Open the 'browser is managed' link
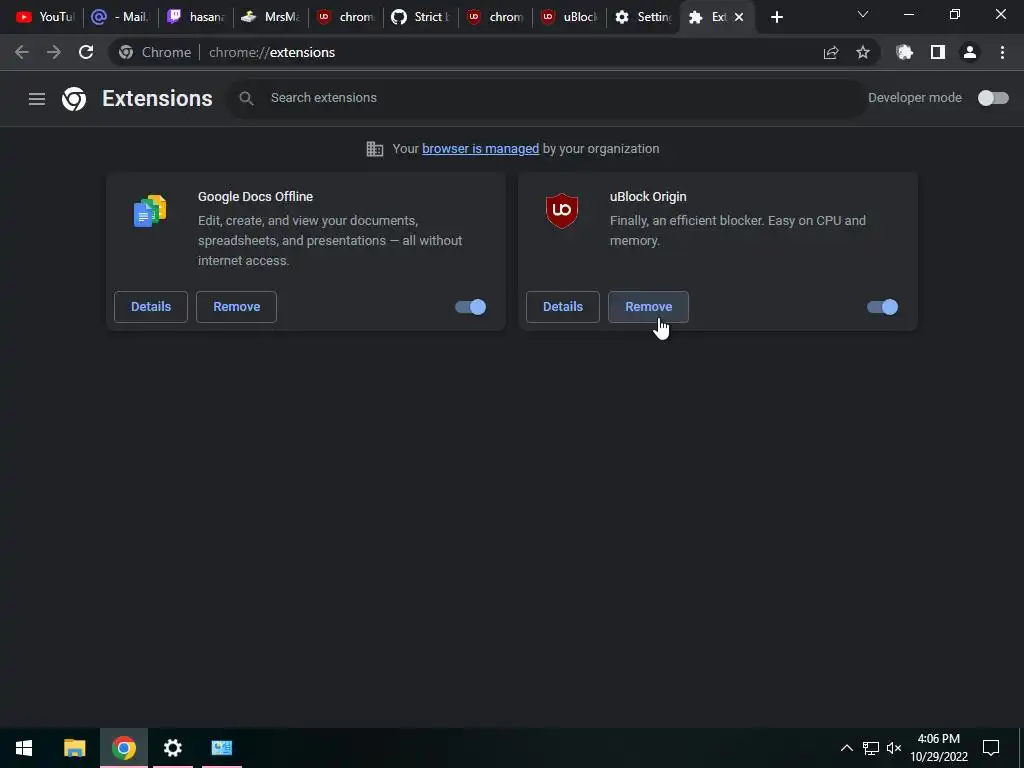This screenshot has height=768, width=1024. (x=481, y=149)
